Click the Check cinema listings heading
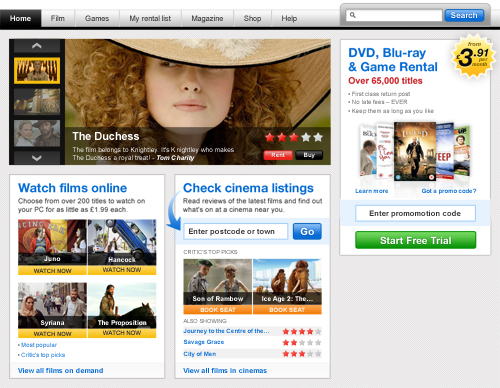The height and width of the screenshot is (388, 500). [x=248, y=188]
